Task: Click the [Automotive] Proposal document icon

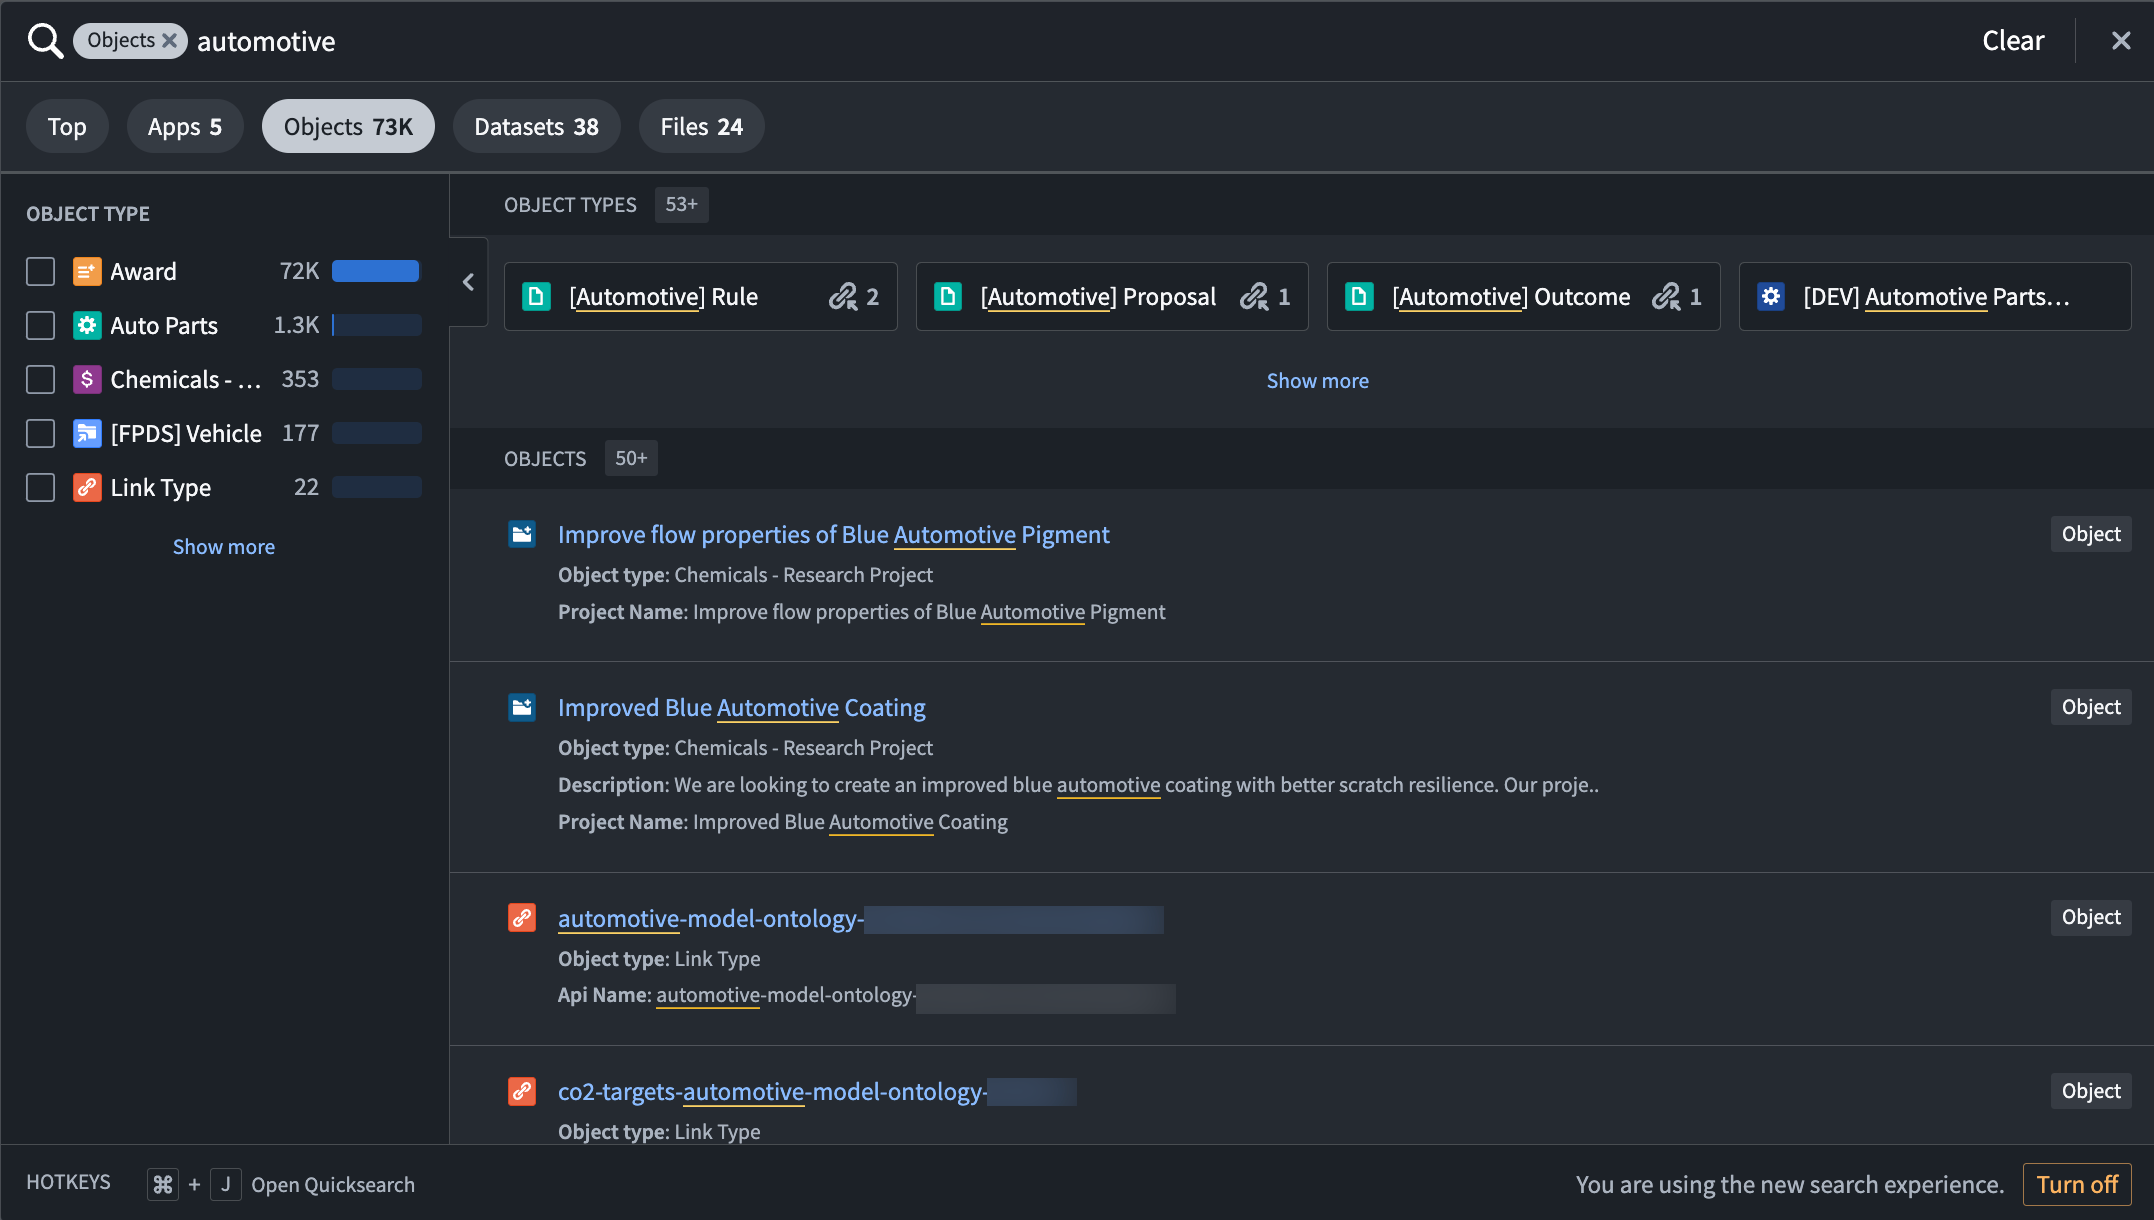Action: pyautogui.click(x=948, y=294)
